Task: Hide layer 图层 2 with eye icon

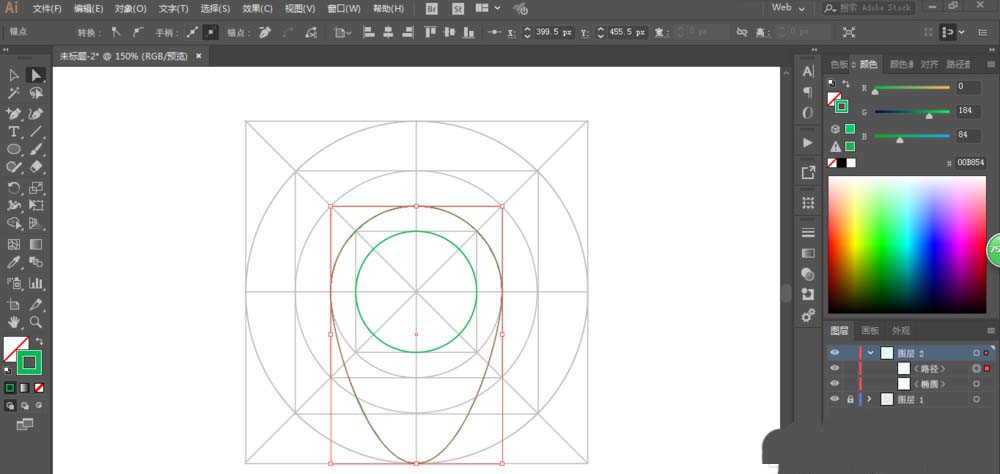Action: tap(835, 352)
